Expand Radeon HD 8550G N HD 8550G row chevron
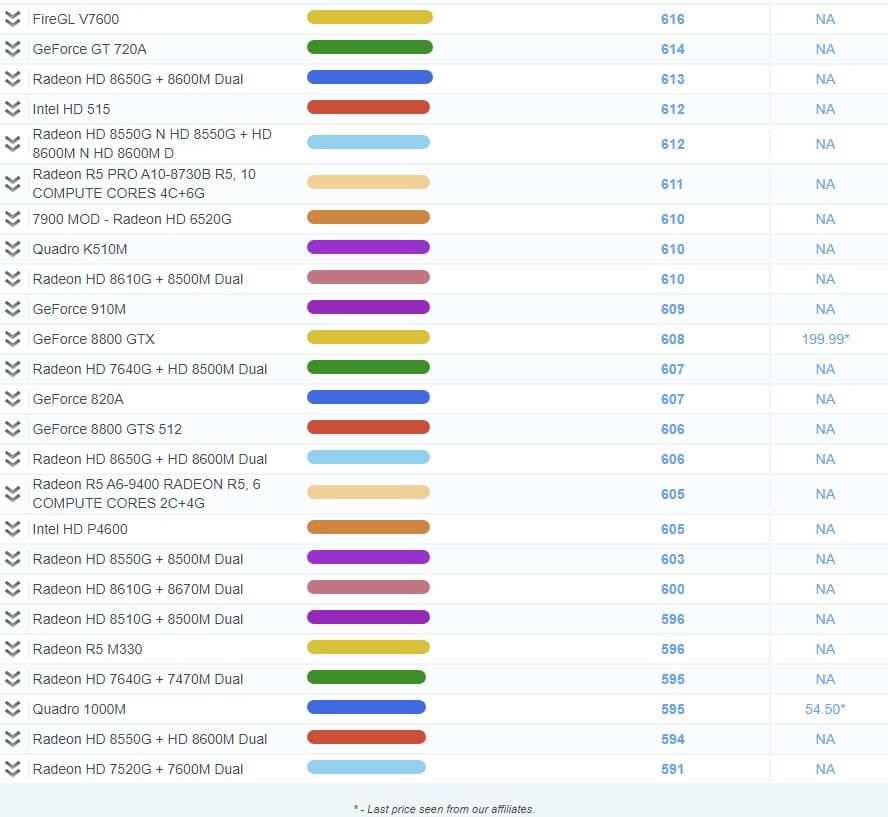 click(12, 144)
